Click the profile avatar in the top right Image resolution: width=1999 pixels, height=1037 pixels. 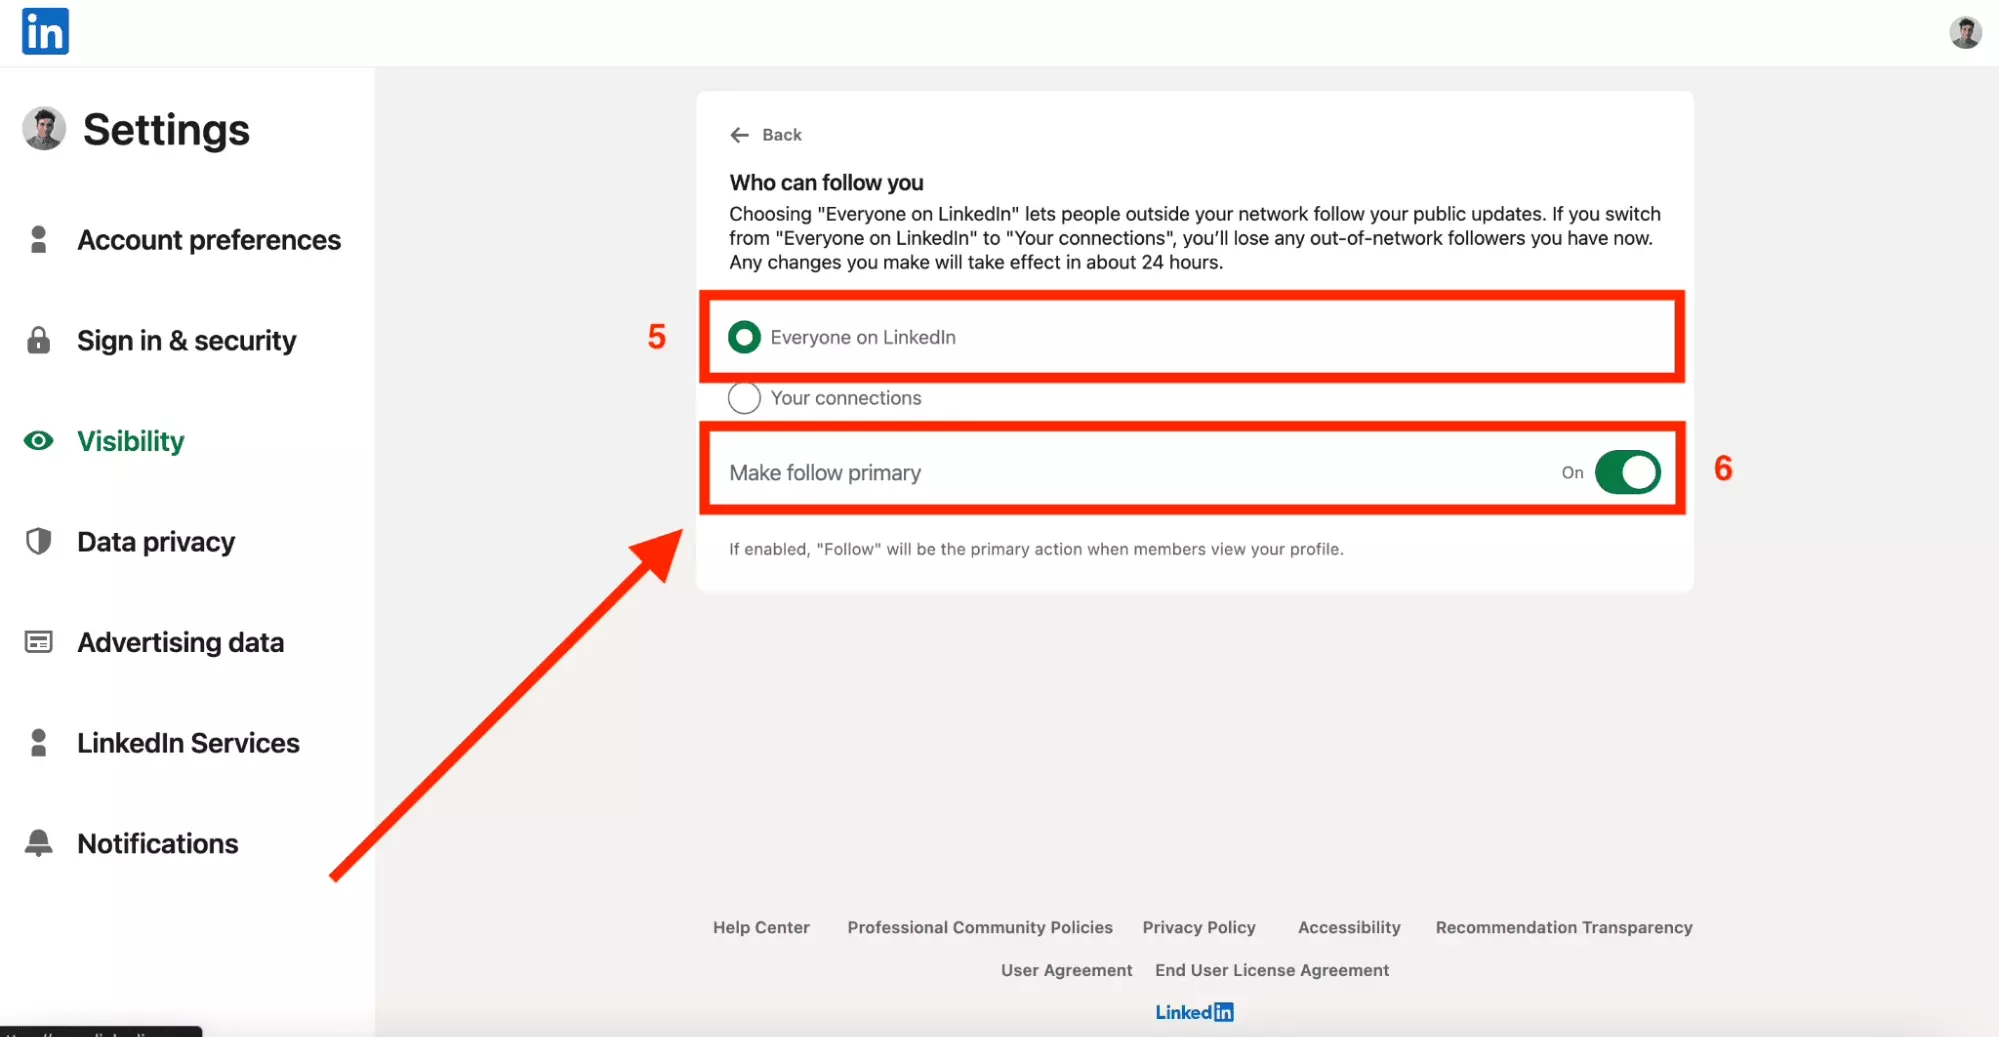tap(1966, 32)
